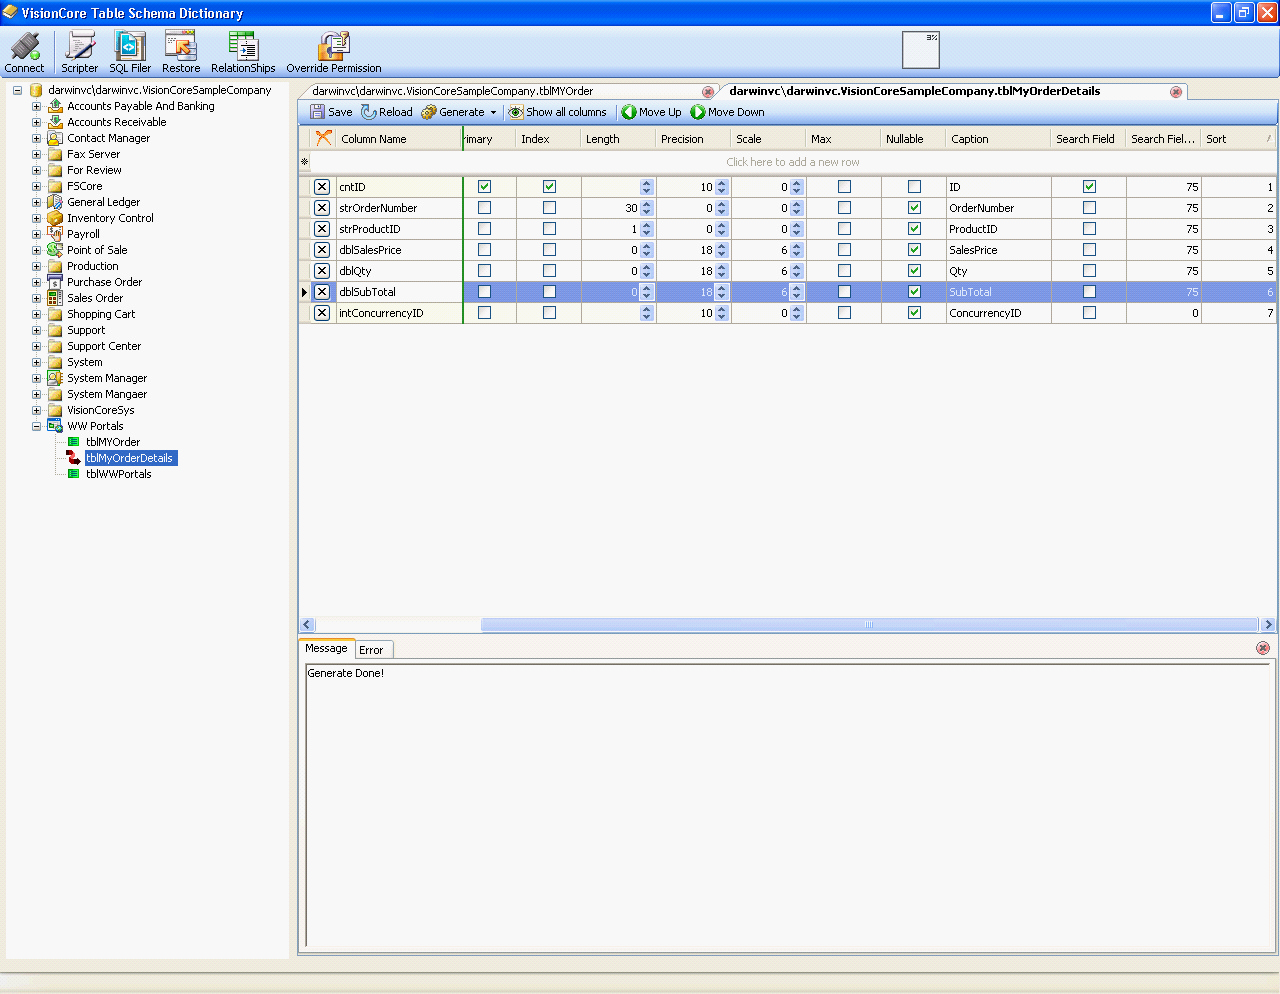Switch to the tblMyOrderDetails tab
Viewport: 1280px width, 994px height.
952,91
